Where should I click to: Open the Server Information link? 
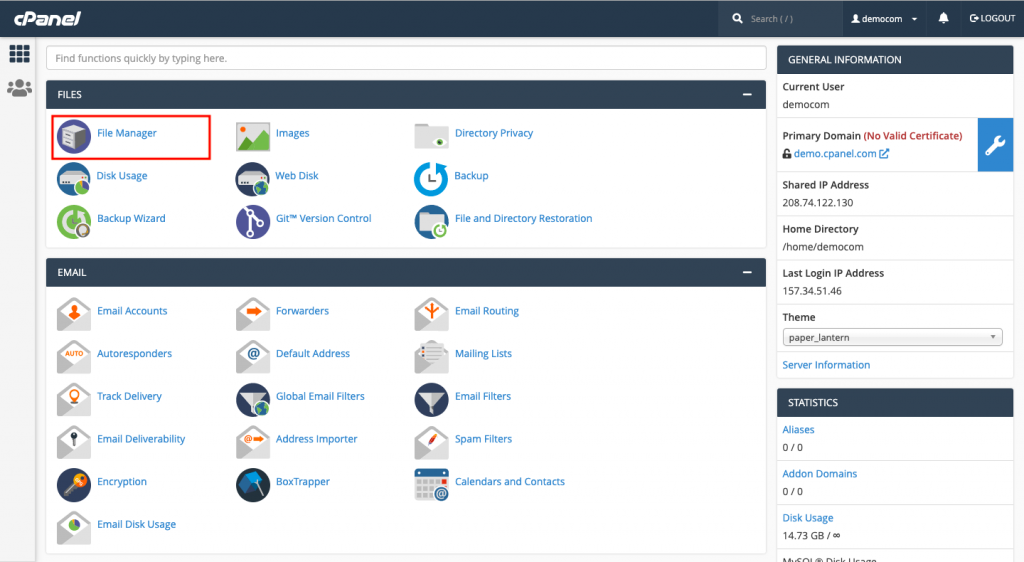click(826, 365)
